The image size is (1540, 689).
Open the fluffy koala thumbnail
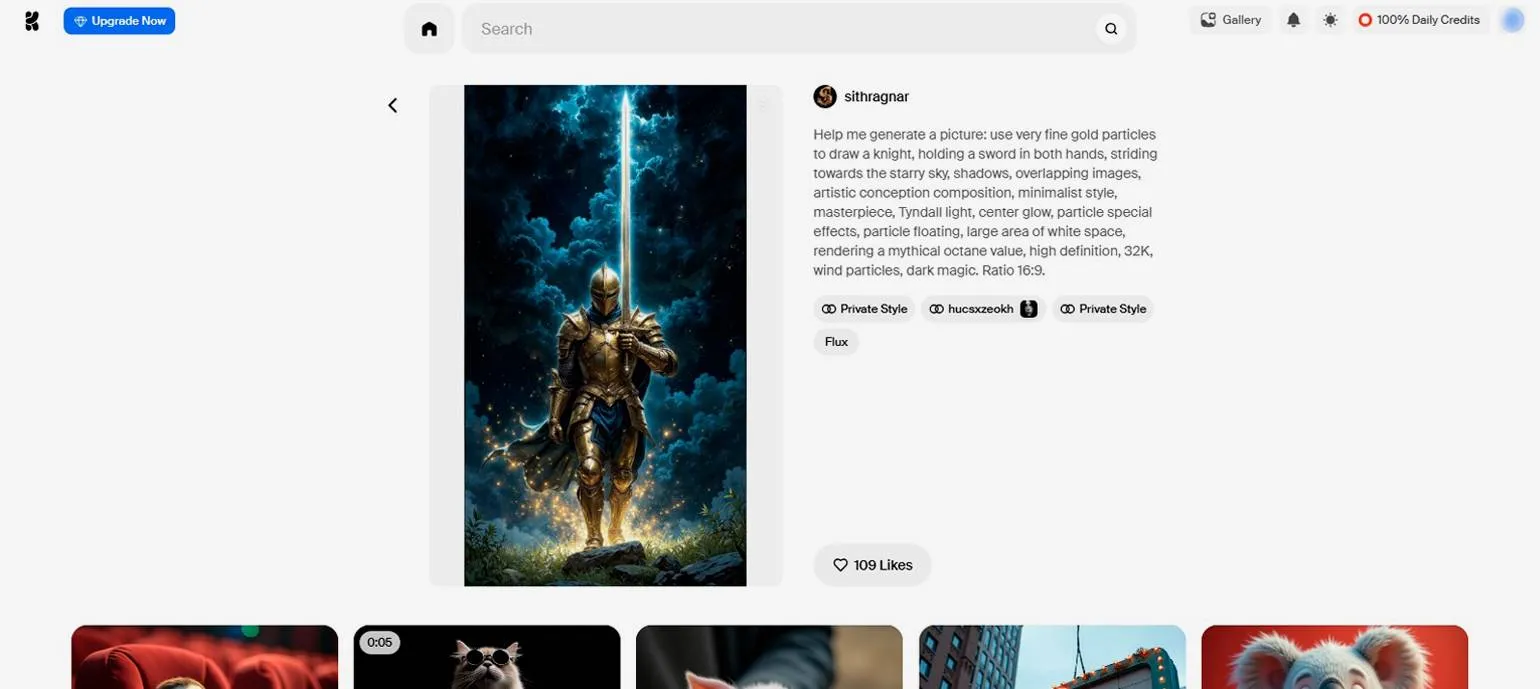click(x=1334, y=657)
